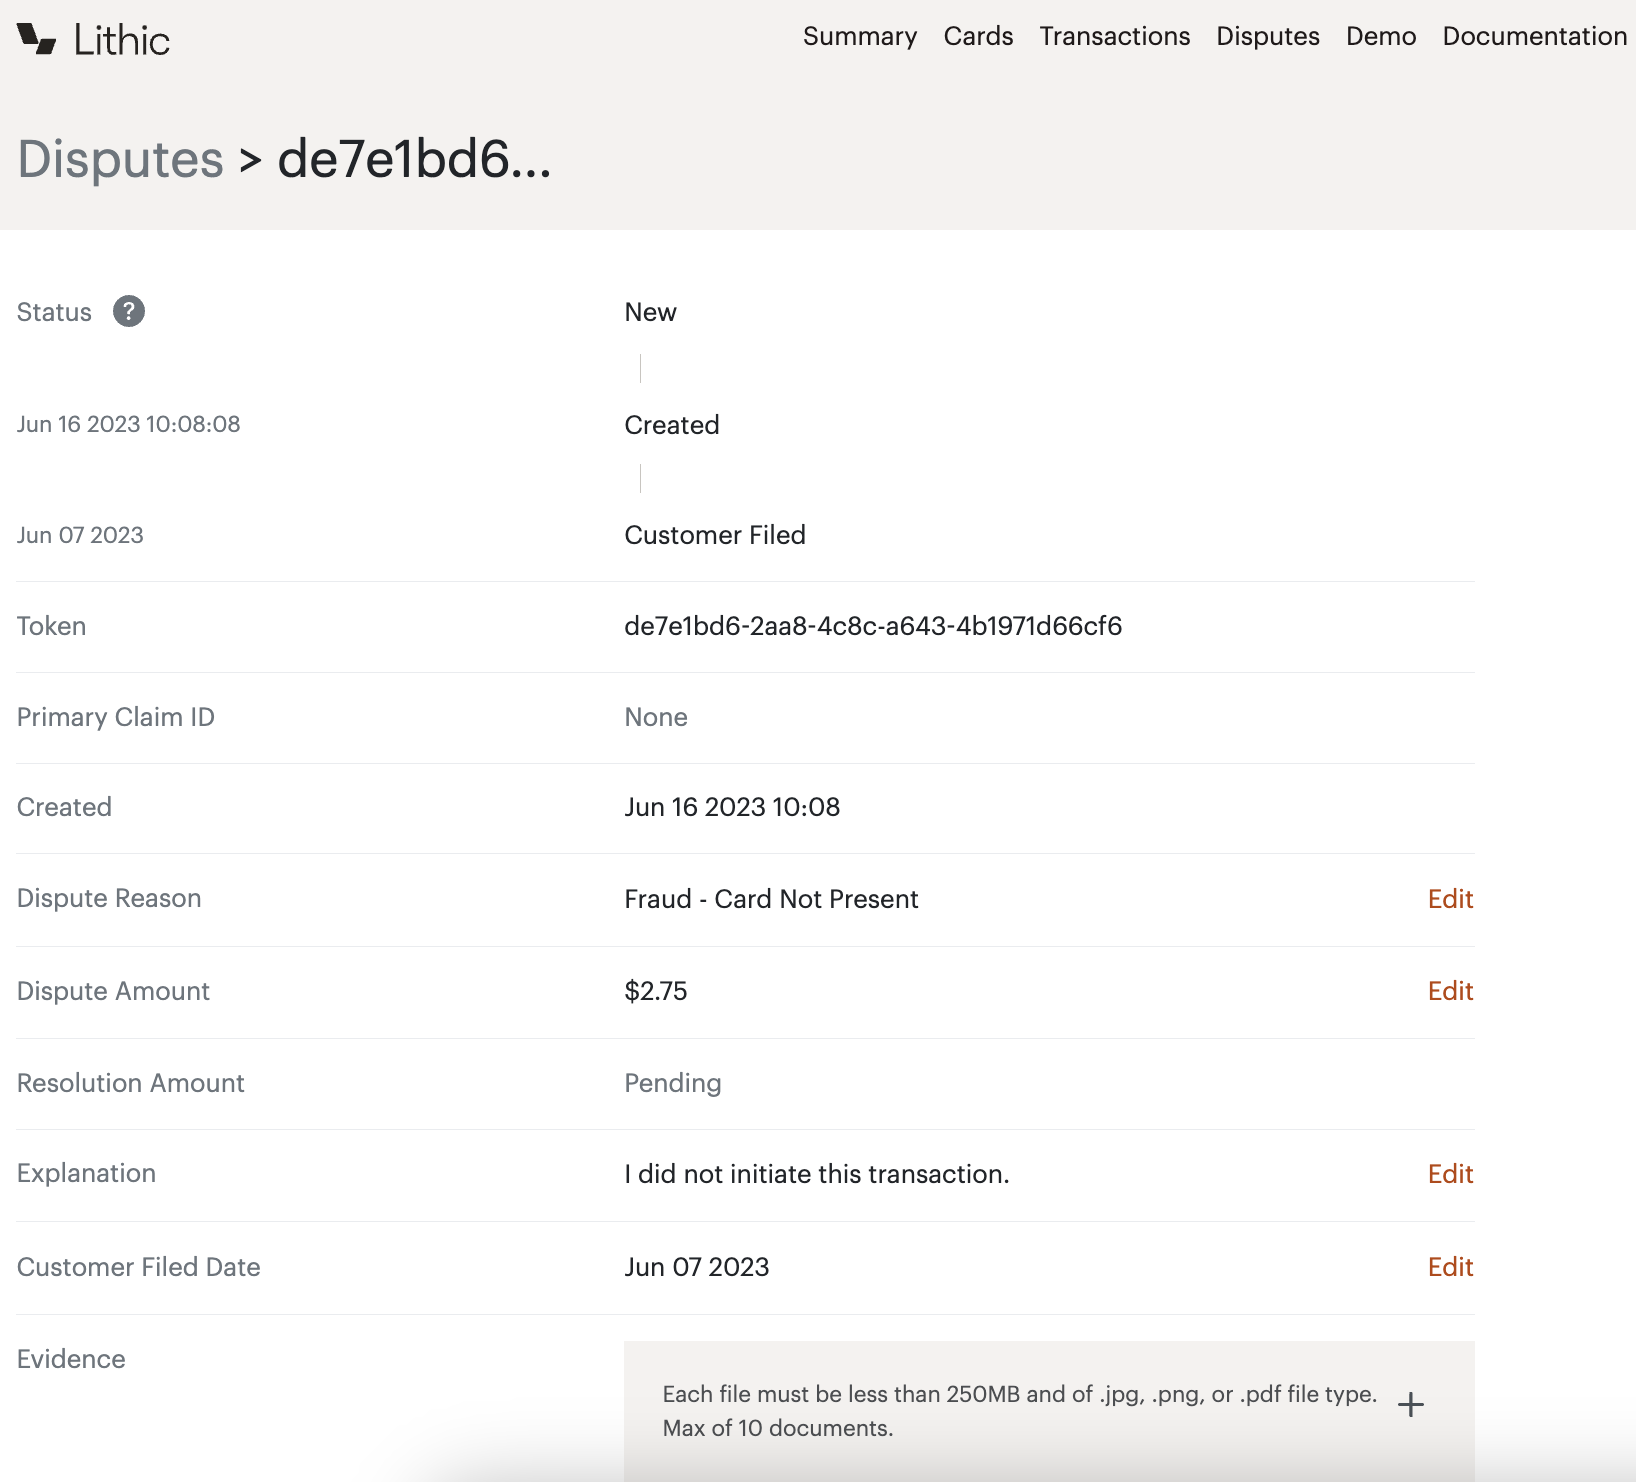
Task: Click the plus icon to add evidence document
Action: pyautogui.click(x=1411, y=1405)
